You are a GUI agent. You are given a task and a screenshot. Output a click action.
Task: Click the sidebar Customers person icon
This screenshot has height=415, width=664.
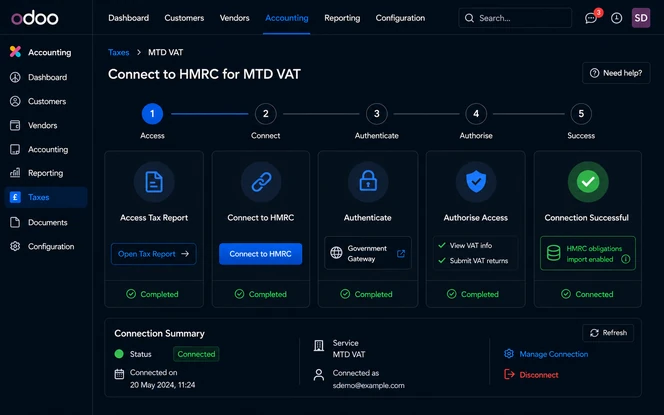[15, 101]
